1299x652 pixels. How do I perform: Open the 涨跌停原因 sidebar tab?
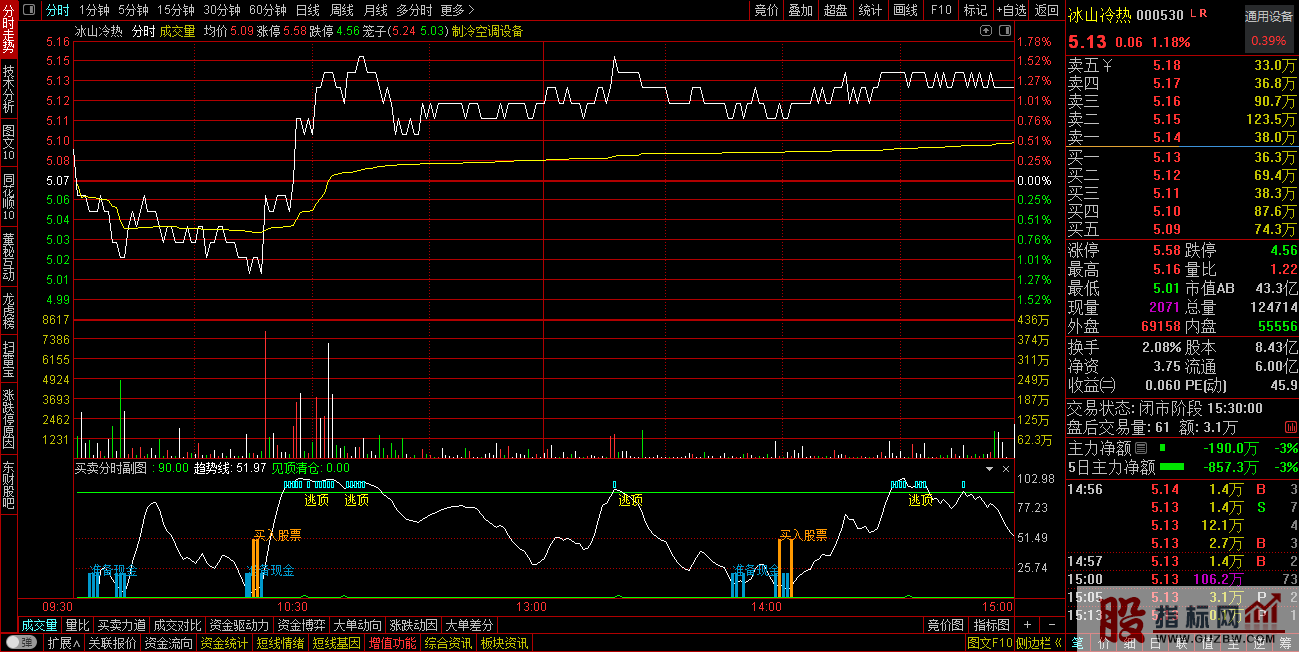9,420
